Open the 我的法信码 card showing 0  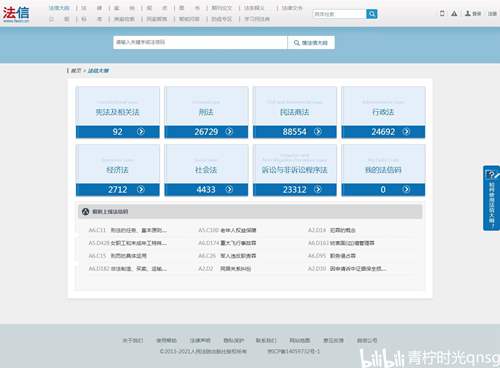[383, 170]
